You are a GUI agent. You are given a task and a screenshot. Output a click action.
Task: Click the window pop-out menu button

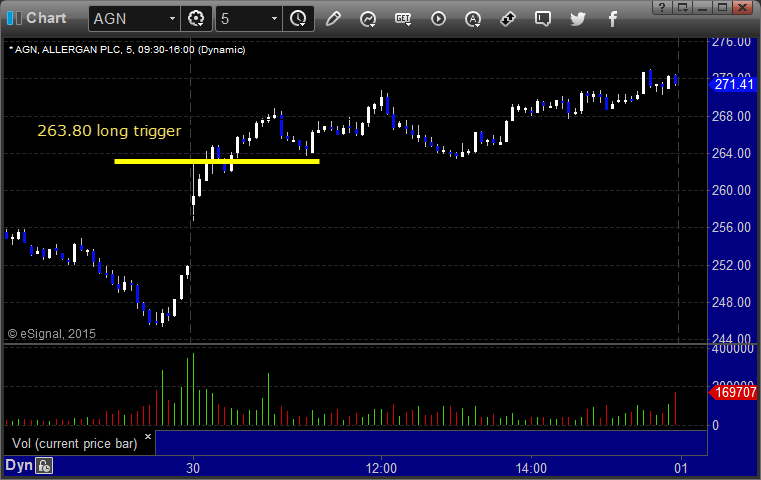[x=683, y=7]
